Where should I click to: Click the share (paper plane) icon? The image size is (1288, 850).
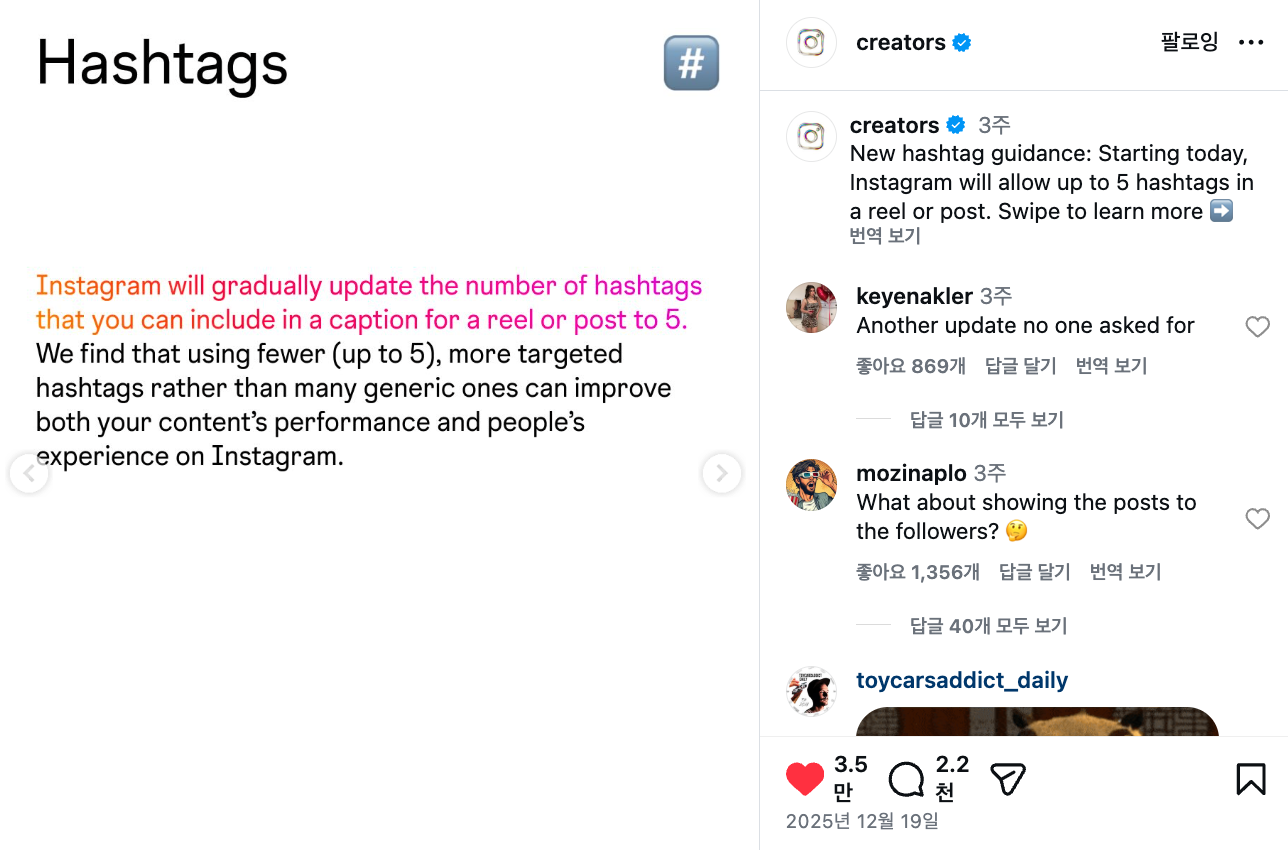[x=1007, y=778]
